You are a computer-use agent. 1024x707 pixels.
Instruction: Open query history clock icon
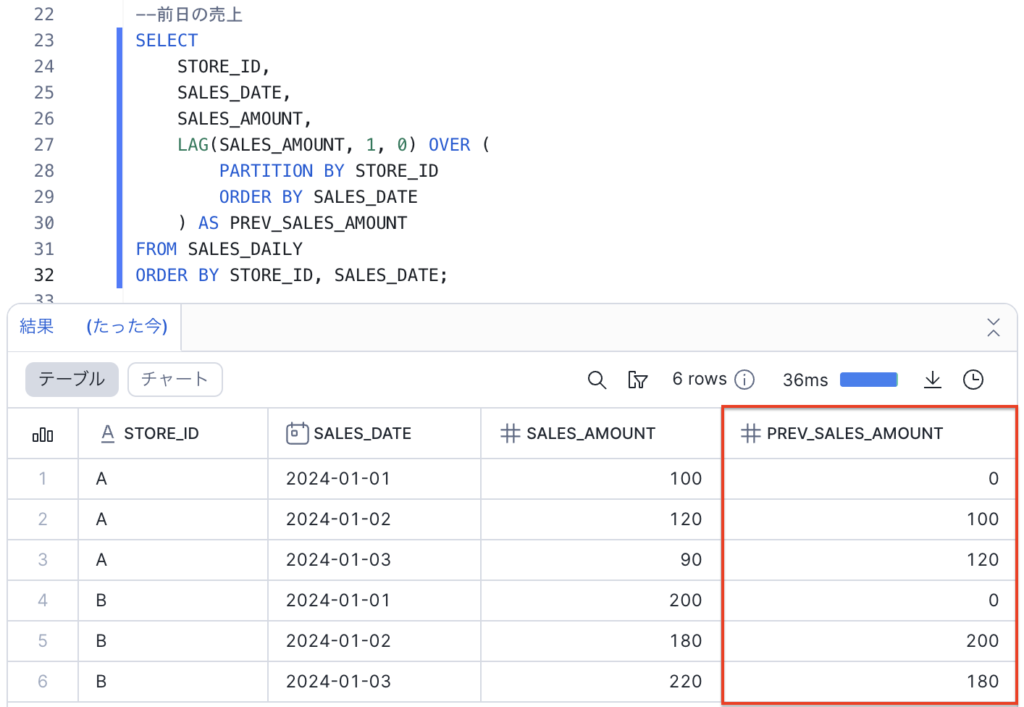click(x=973, y=380)
